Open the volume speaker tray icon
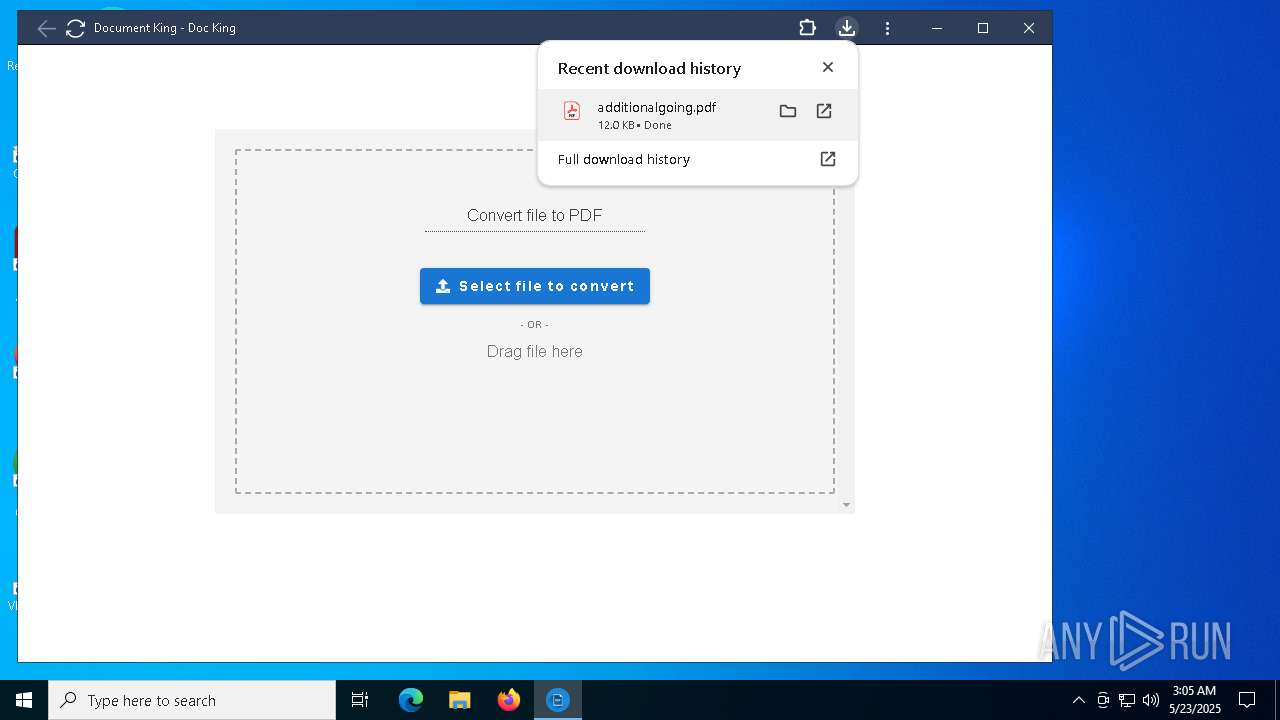This screenshot has width=1280, height=720. (x=1150, y=700)
